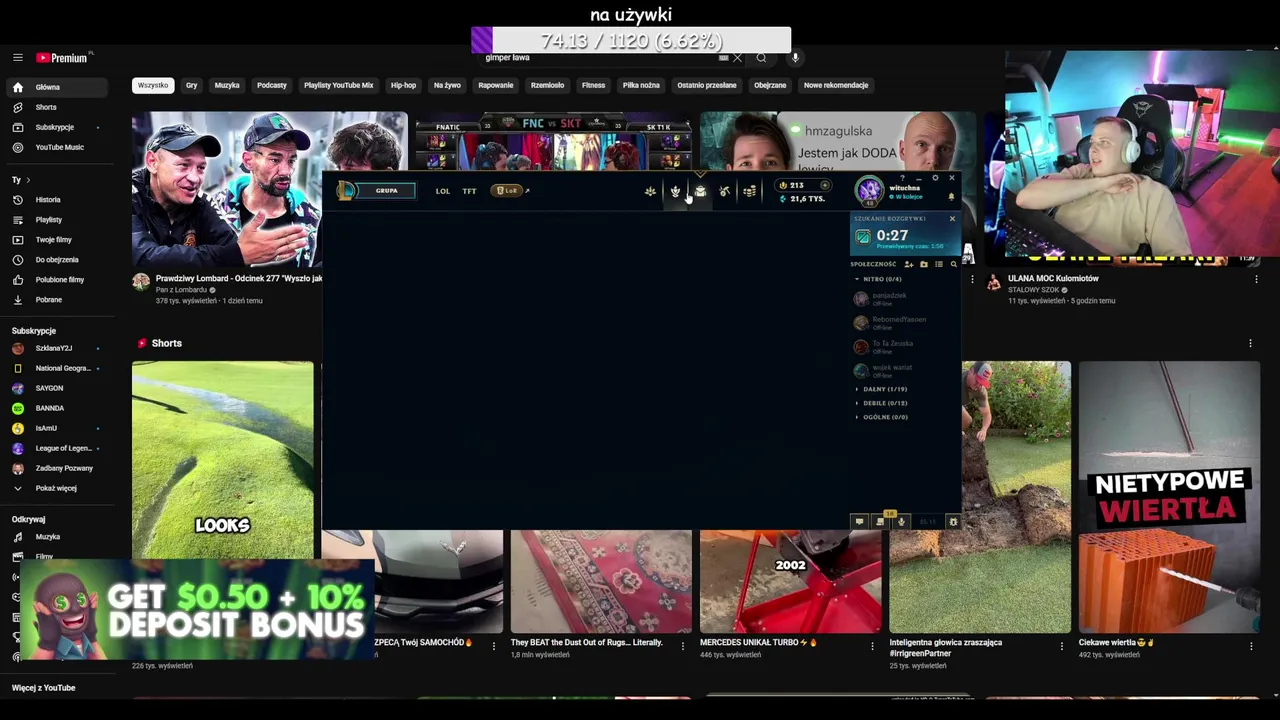The height and width of the screenshot is (720, 1280).
Task: Start YouTube voice search microphone
Action: tap(795, 58)
